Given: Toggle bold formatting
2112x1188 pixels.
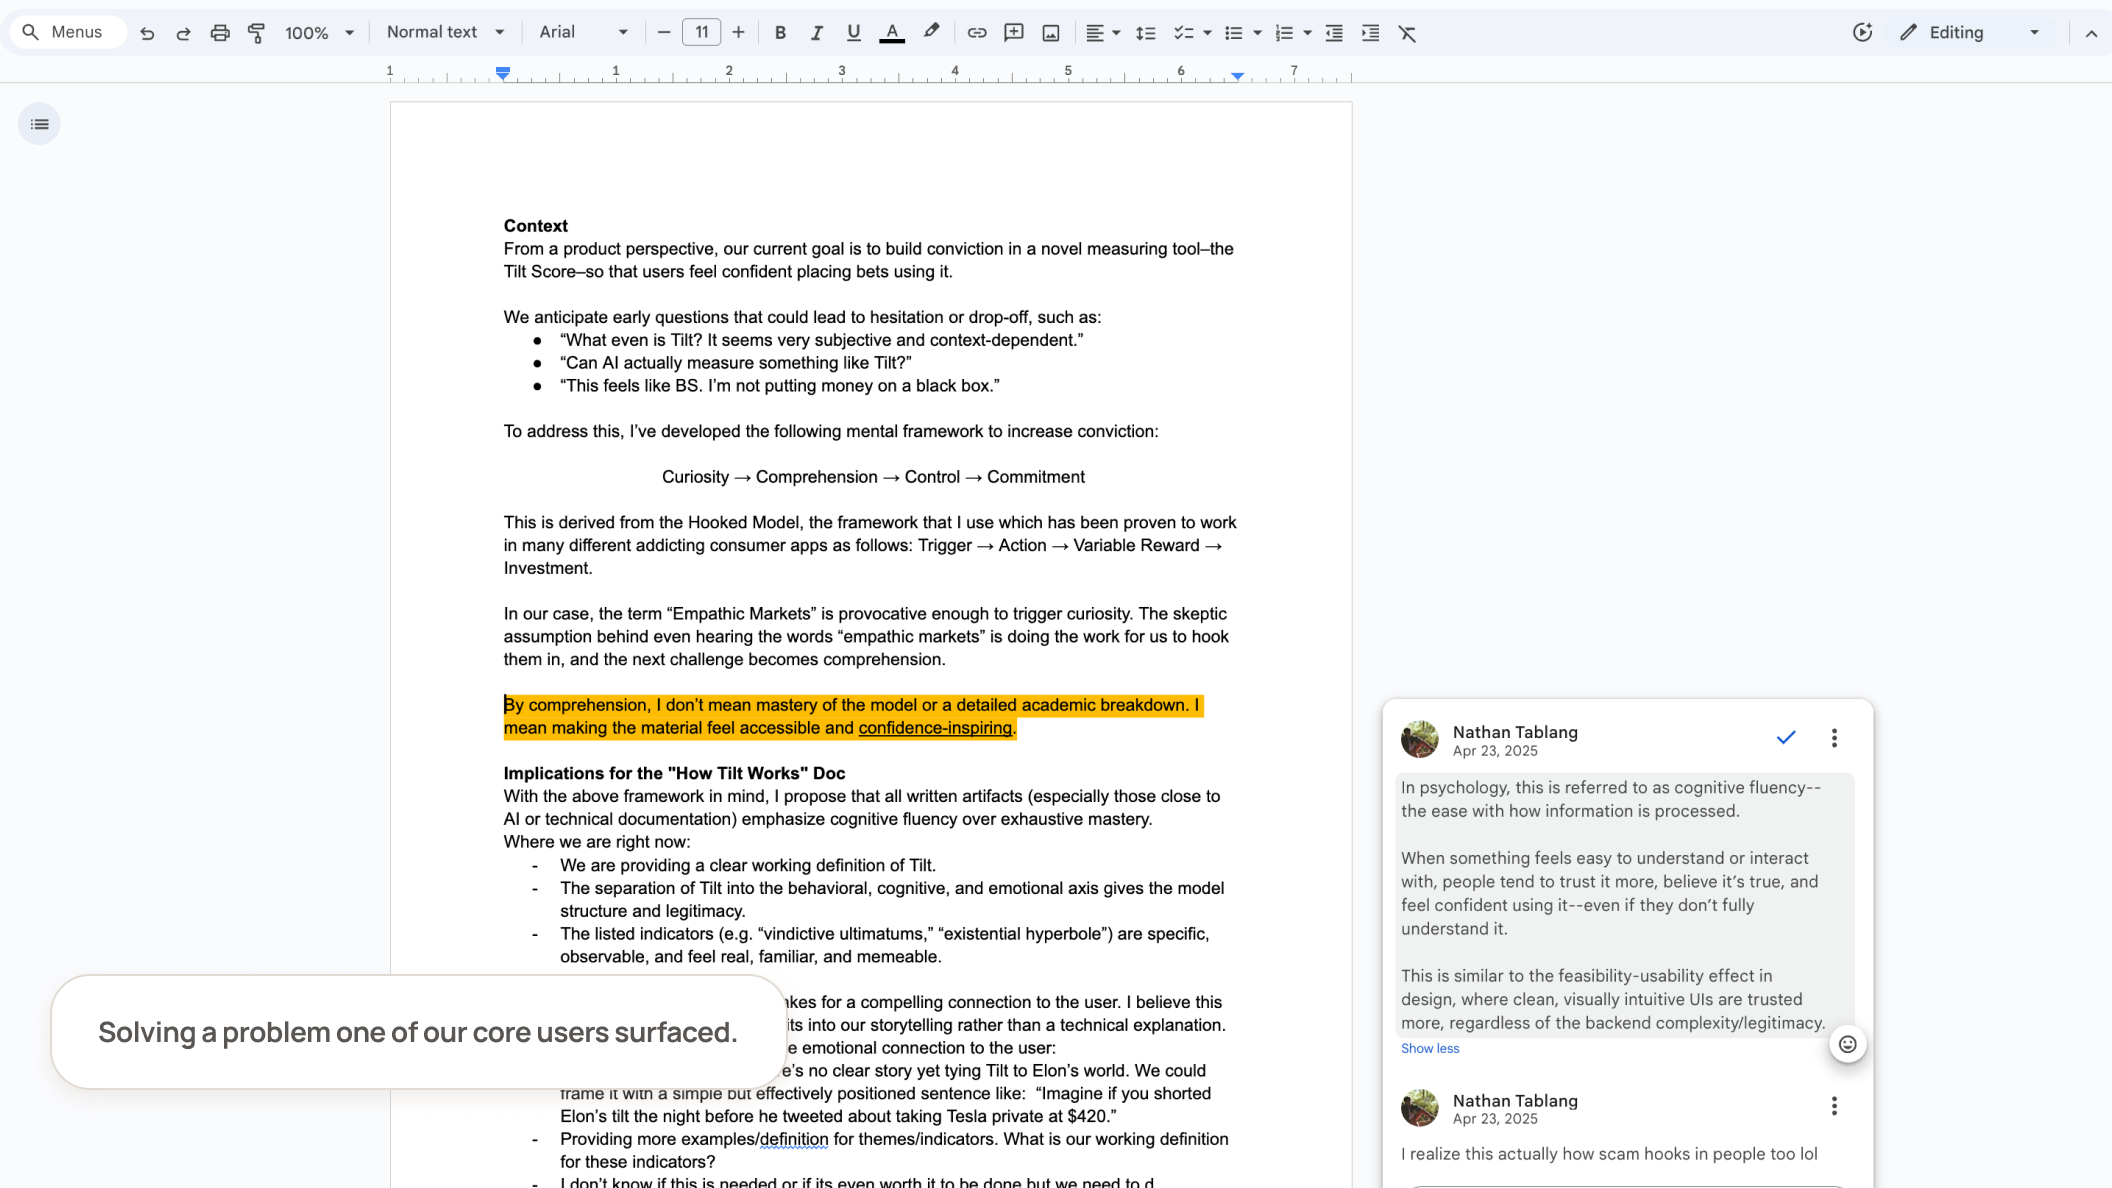Looking at the screenshot, I should [780, 33].
